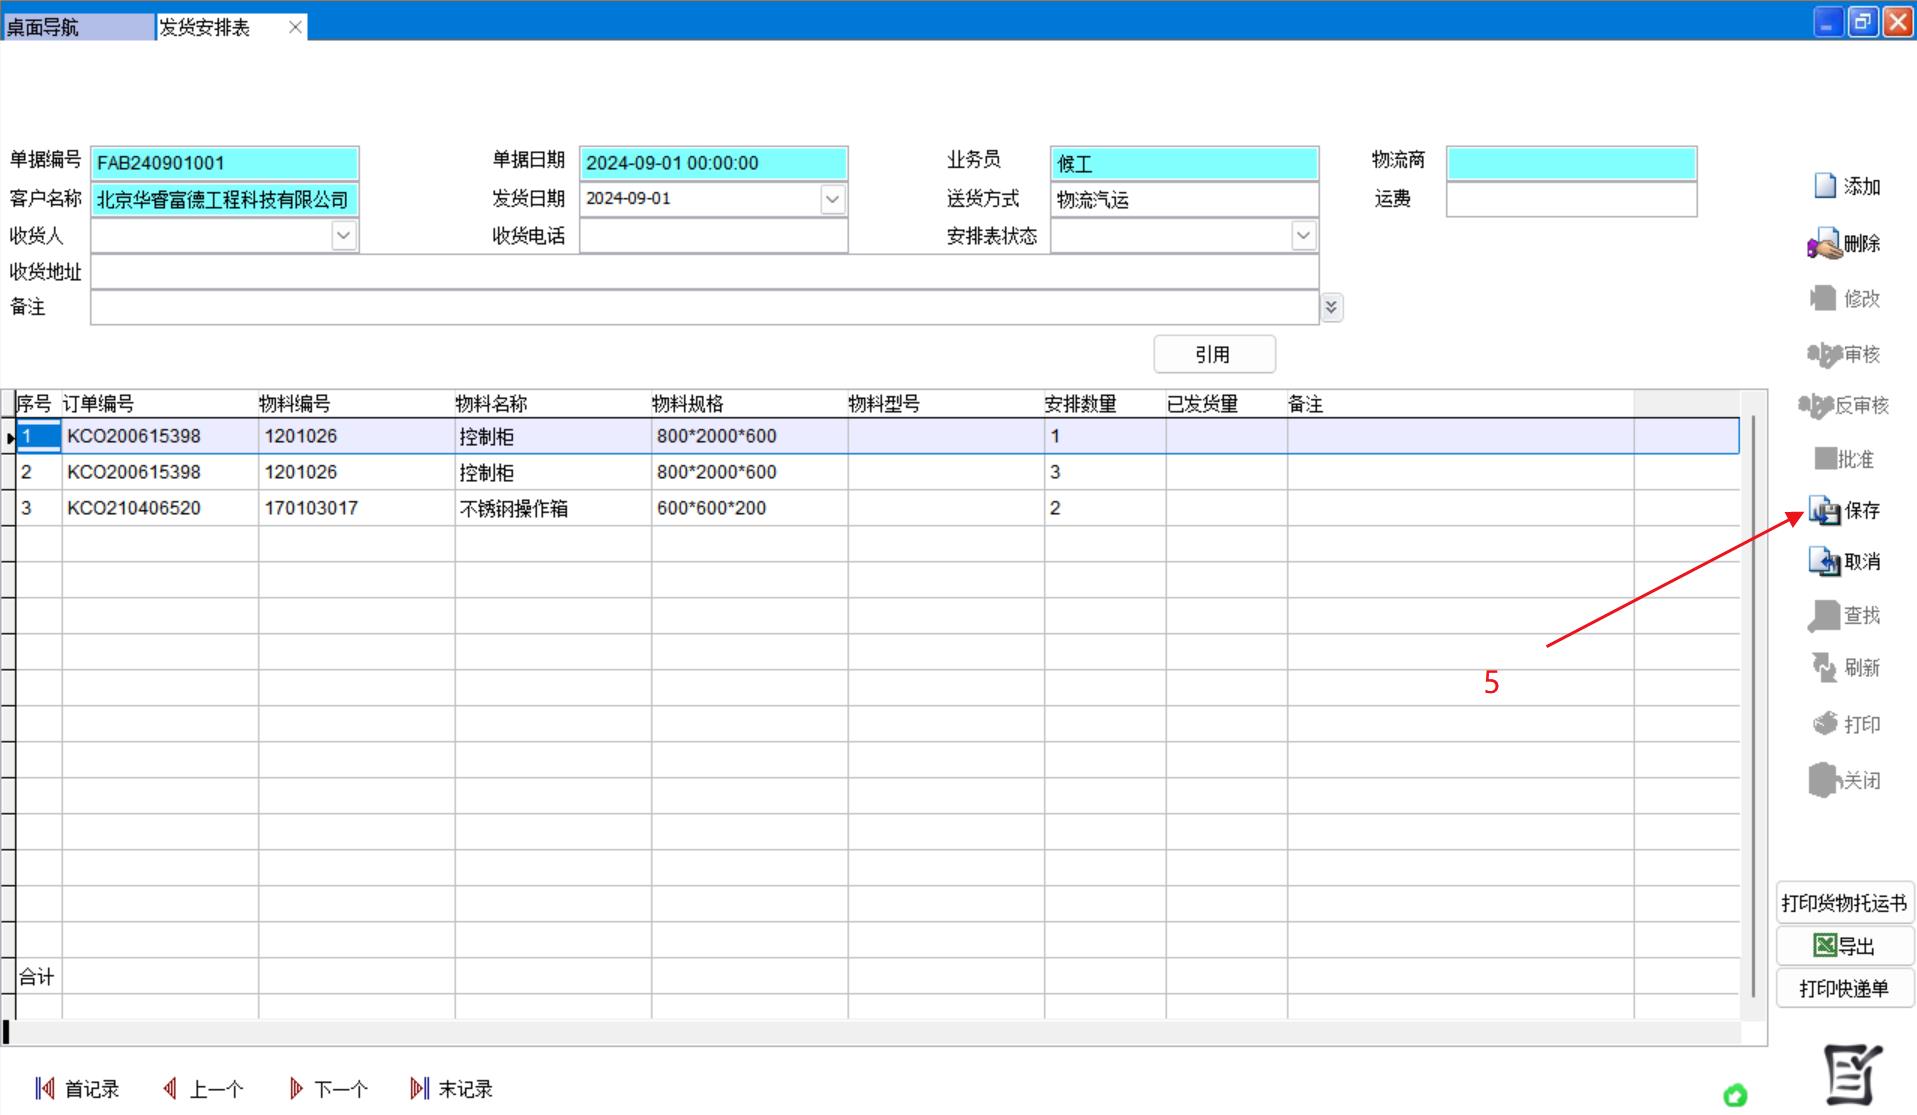Click the 引用 button
The height and width of the screenshot is (1115, 1917).
pyautogui.click(x=1213, y=355)
